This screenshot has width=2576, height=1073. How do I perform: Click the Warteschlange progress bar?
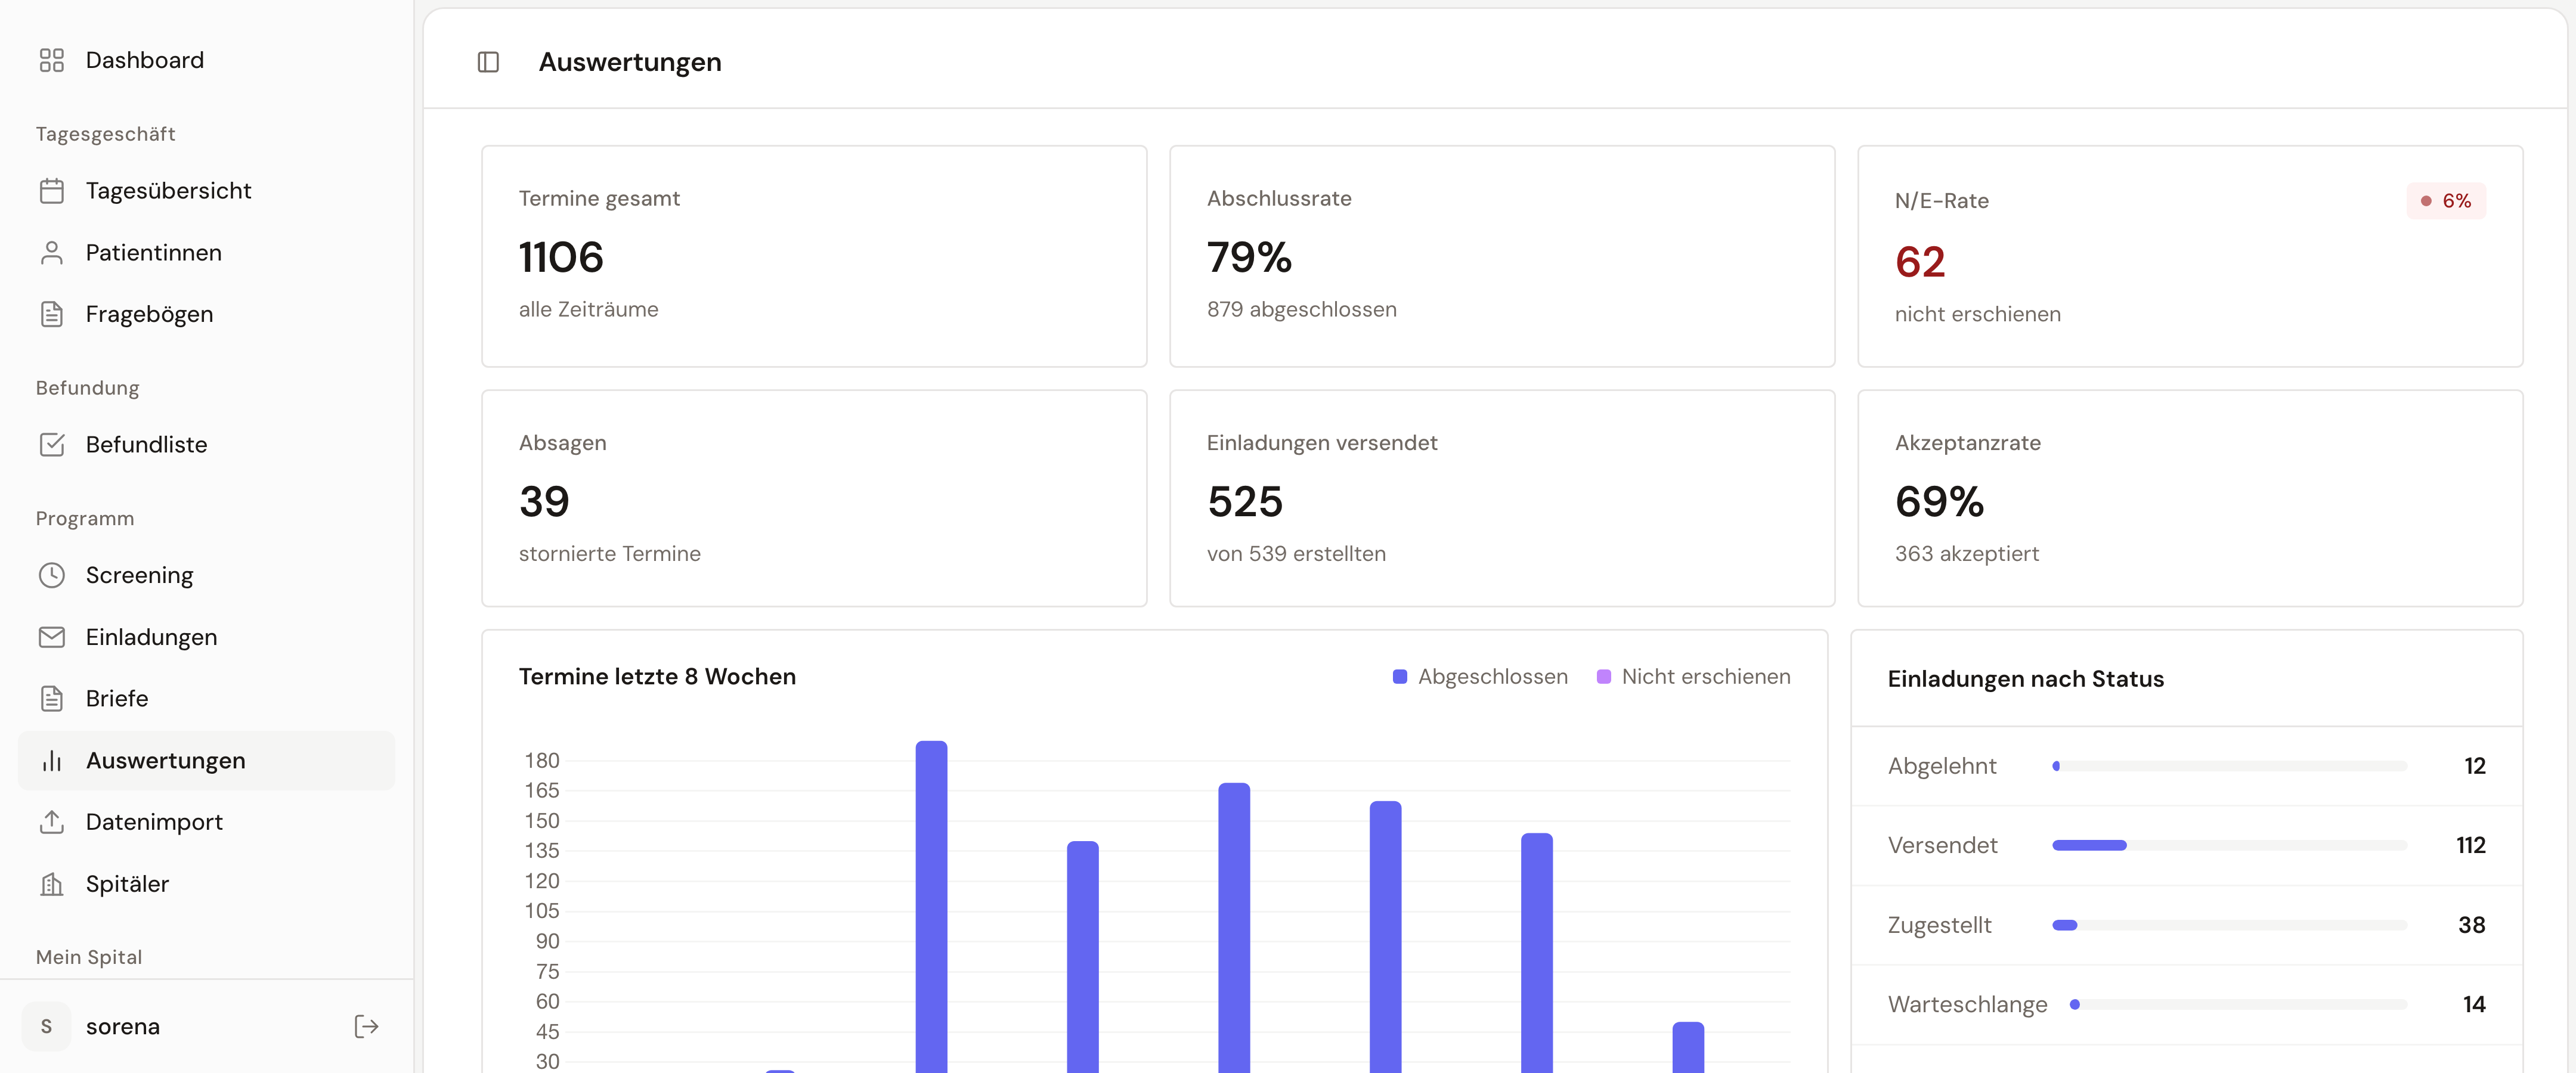[2240, 1004]
